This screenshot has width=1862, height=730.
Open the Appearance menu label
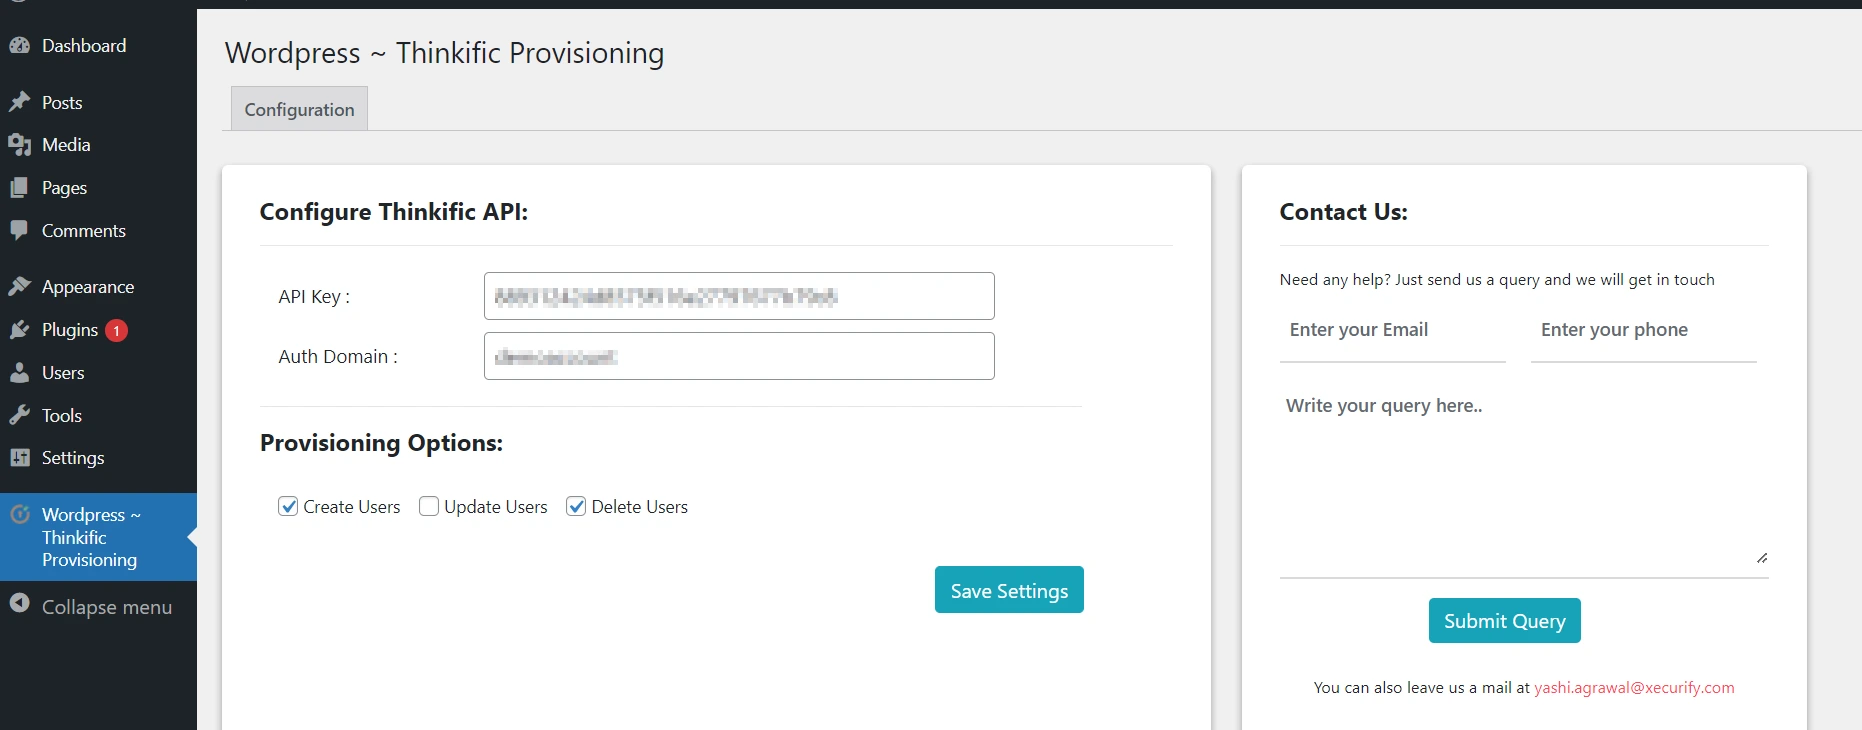pyautogui.click(x=88, y=287)
